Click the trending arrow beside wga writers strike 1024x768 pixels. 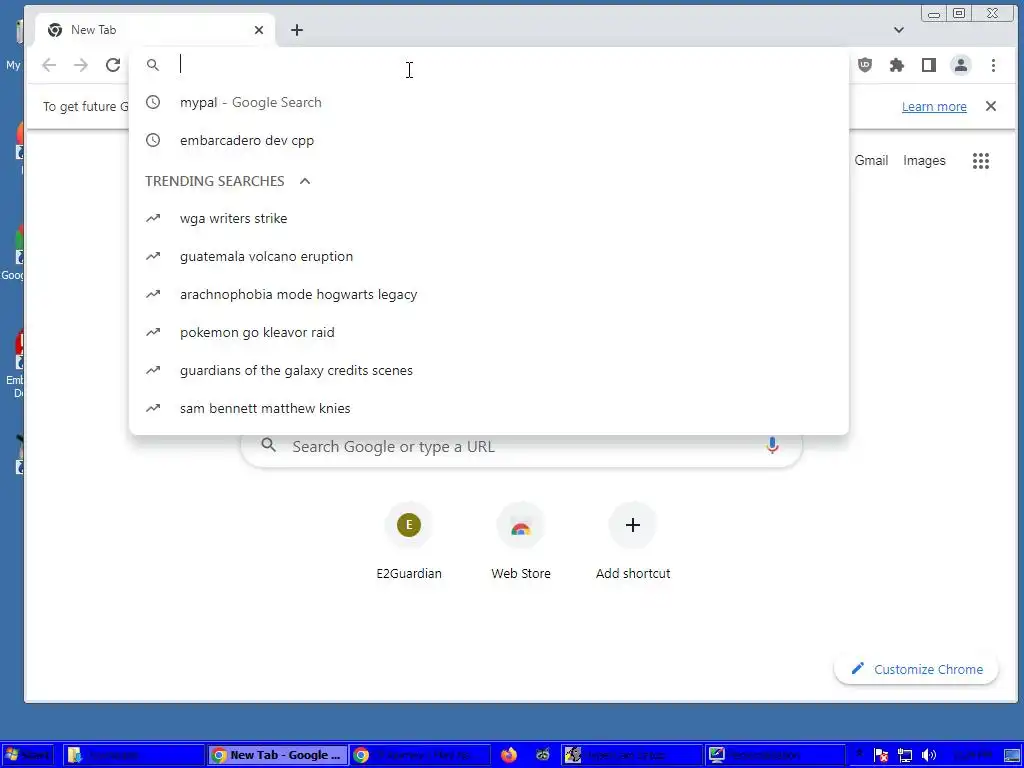153,219
